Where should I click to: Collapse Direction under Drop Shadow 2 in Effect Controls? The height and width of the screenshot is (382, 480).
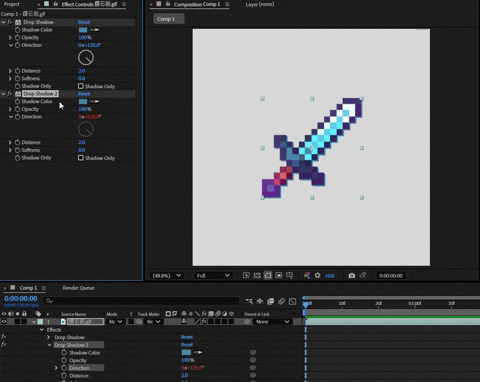tap(11, 117)
